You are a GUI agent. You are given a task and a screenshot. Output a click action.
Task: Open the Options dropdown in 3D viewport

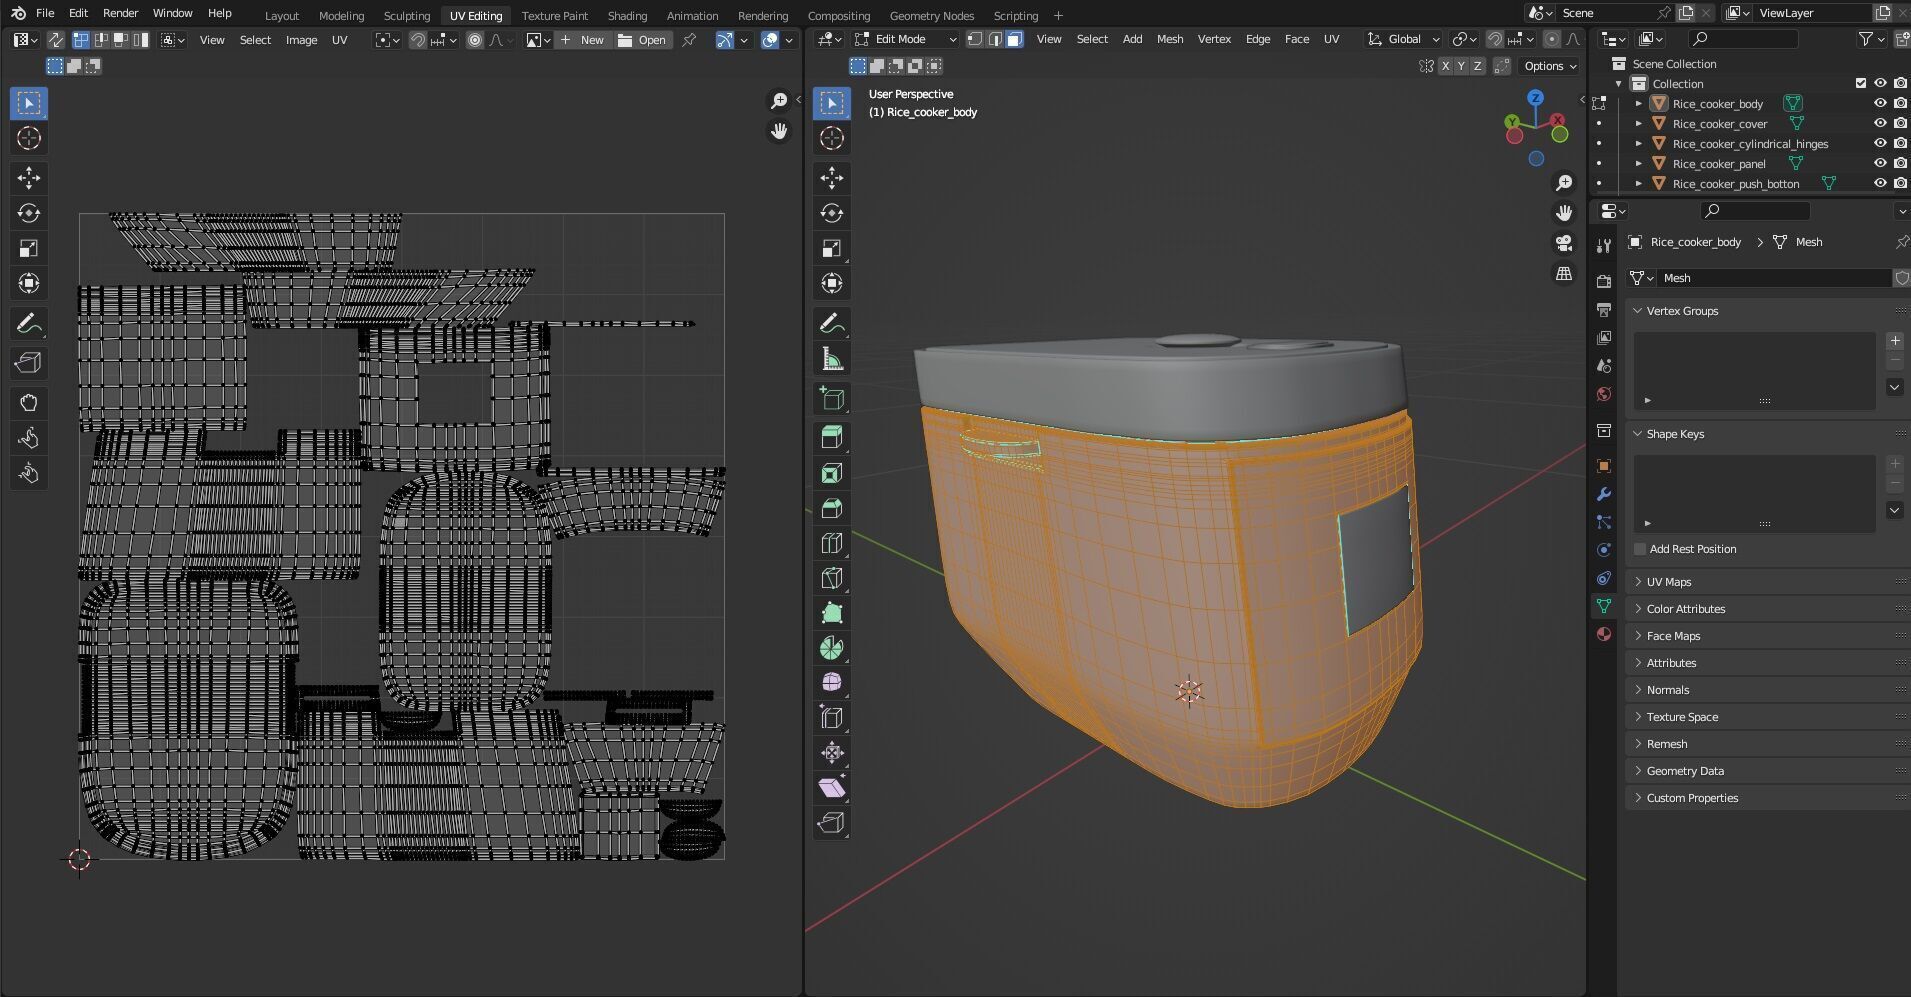click(x=1550, y=66)
